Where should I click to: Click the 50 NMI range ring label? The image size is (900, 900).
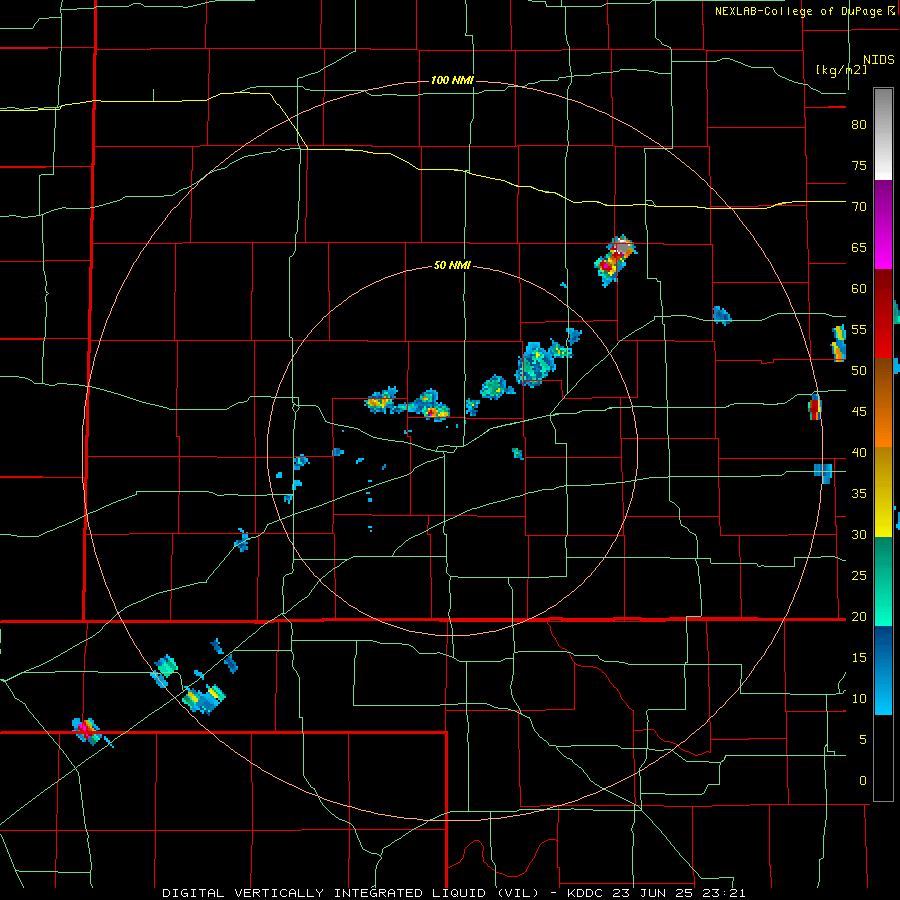click(452, 265)
